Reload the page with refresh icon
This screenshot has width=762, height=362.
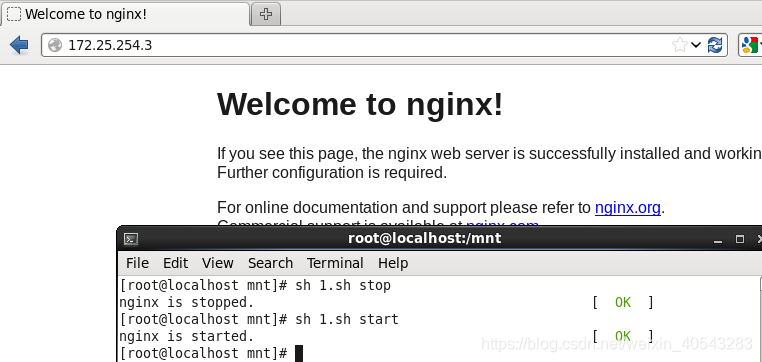click(714, 45)
